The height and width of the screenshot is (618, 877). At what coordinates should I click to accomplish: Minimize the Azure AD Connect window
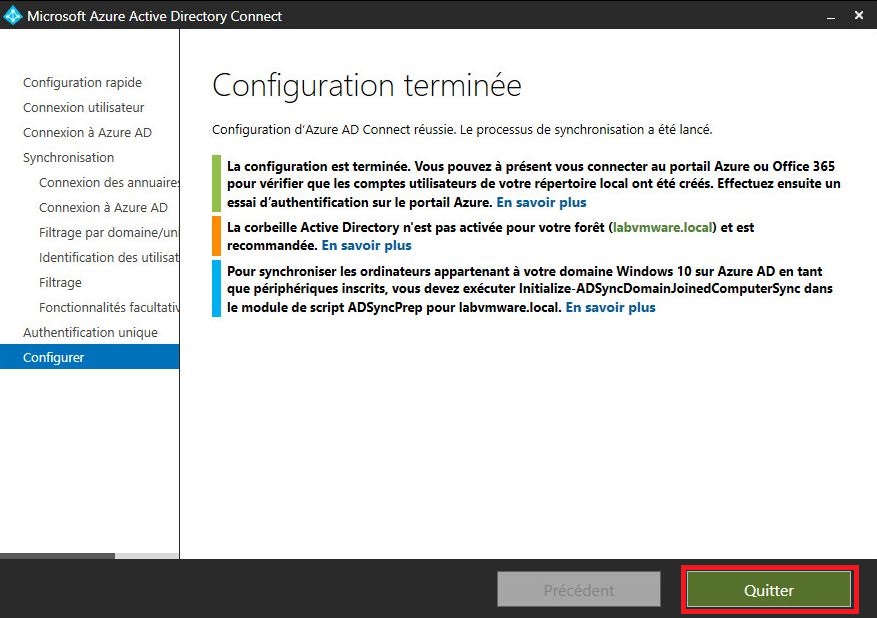[x=831, y=16]
